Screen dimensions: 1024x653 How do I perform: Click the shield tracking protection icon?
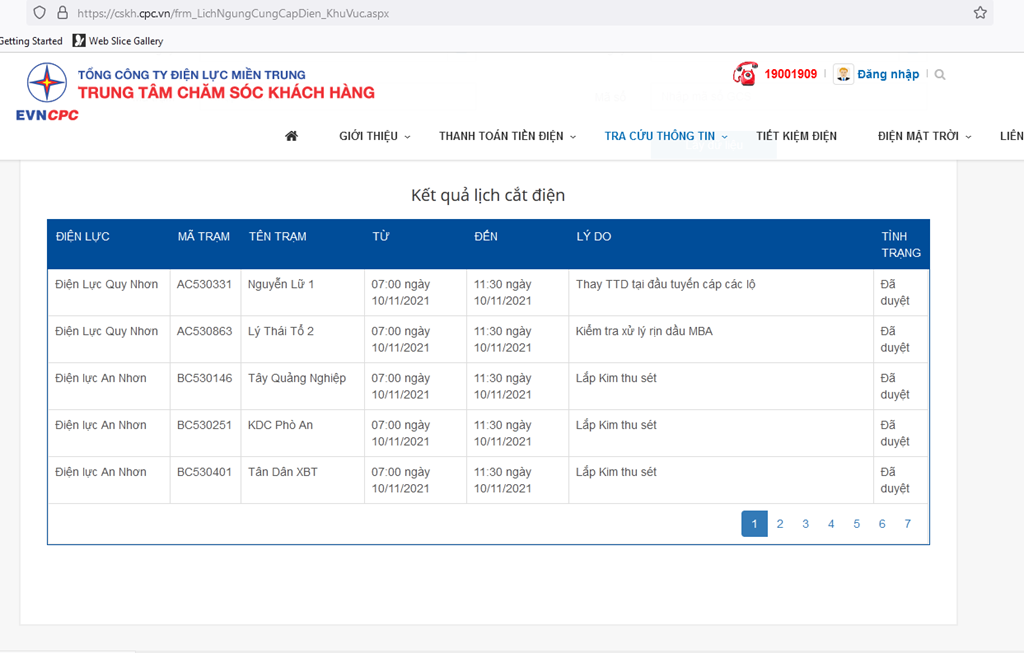coord(40,12)
